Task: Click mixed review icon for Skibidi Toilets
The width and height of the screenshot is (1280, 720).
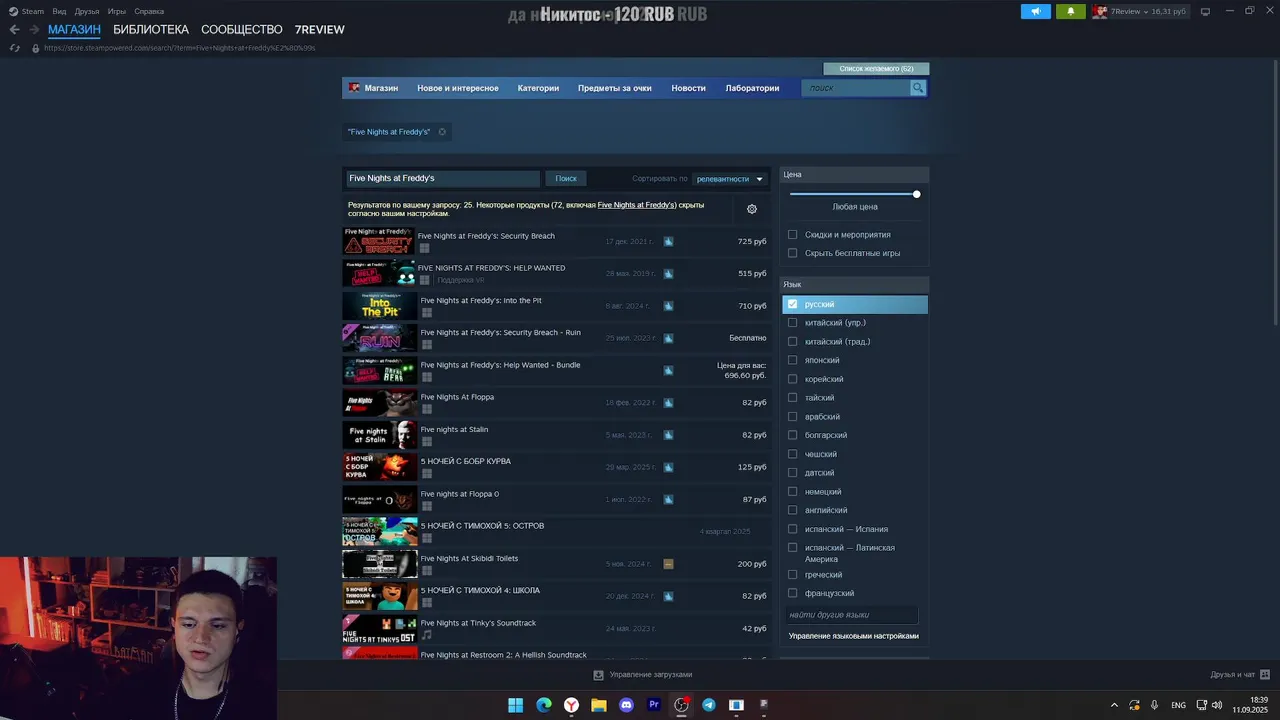Action: 668,564
